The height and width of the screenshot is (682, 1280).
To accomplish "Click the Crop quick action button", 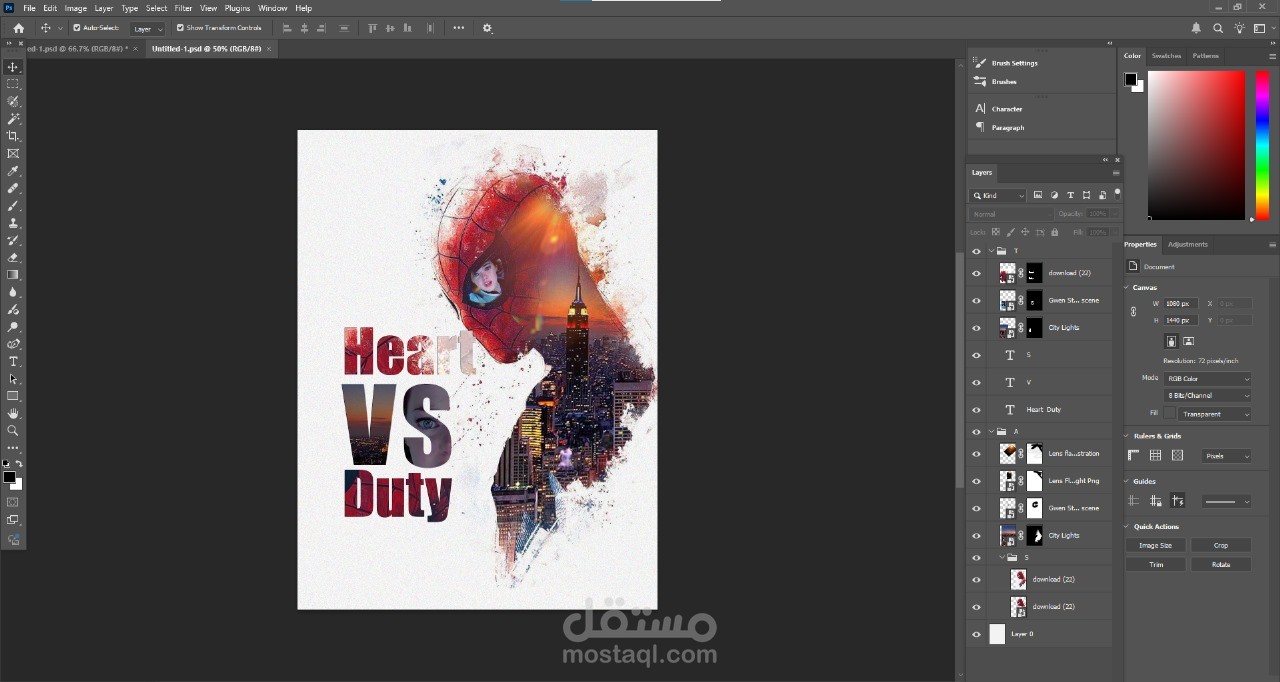I will (1221, 545).
